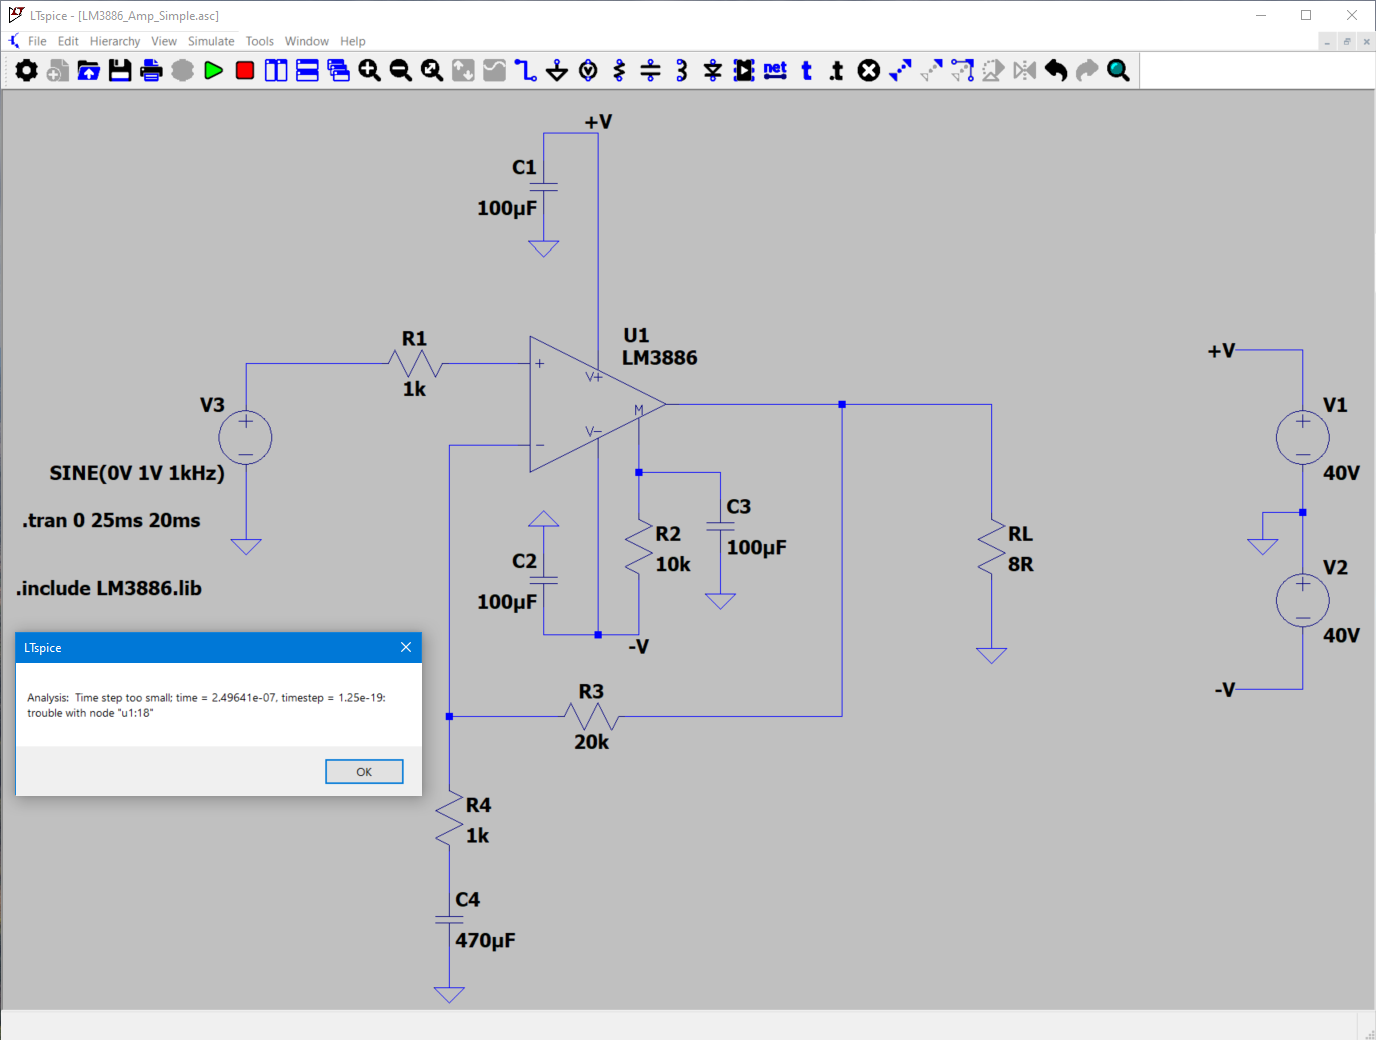Open the Help menu
The width and height of the screenshot is (1376, 1040).
[x=353, y=41]
